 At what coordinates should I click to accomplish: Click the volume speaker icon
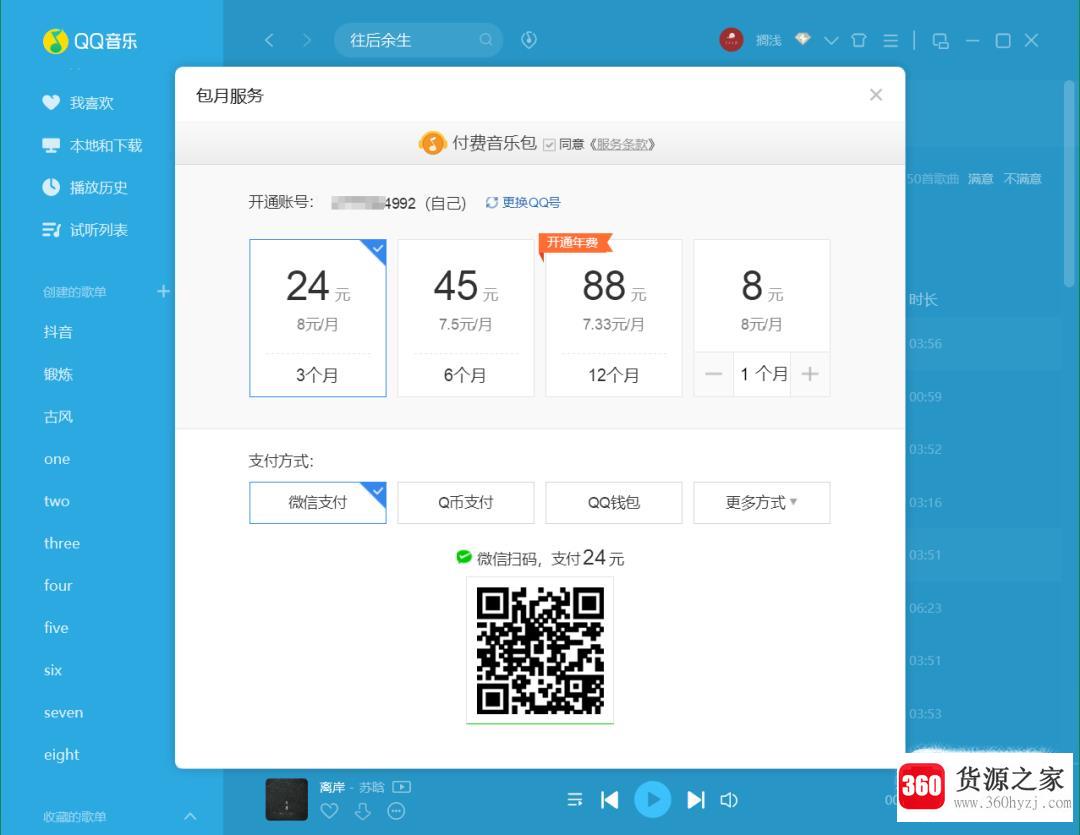tap(729, 799)
